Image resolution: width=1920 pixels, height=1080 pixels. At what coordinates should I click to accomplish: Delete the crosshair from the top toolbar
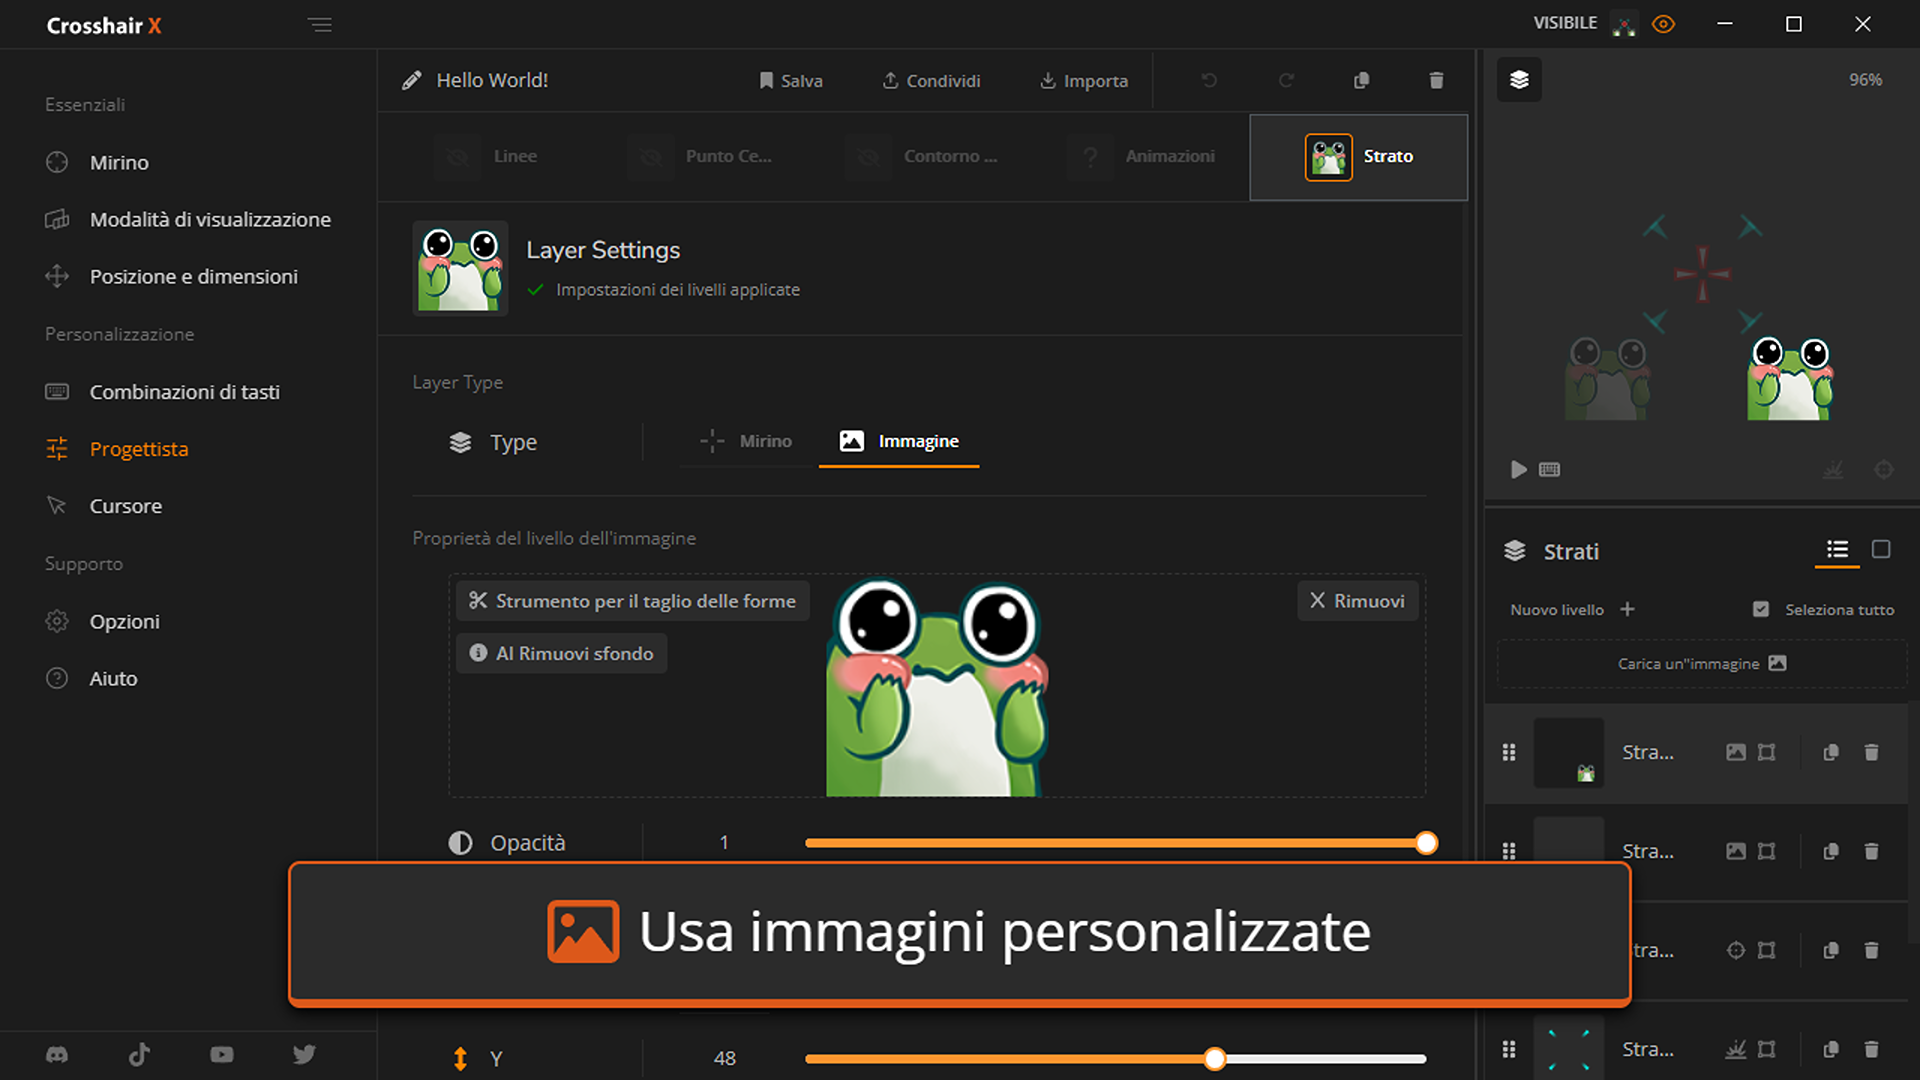click(x=1436, y=80)
